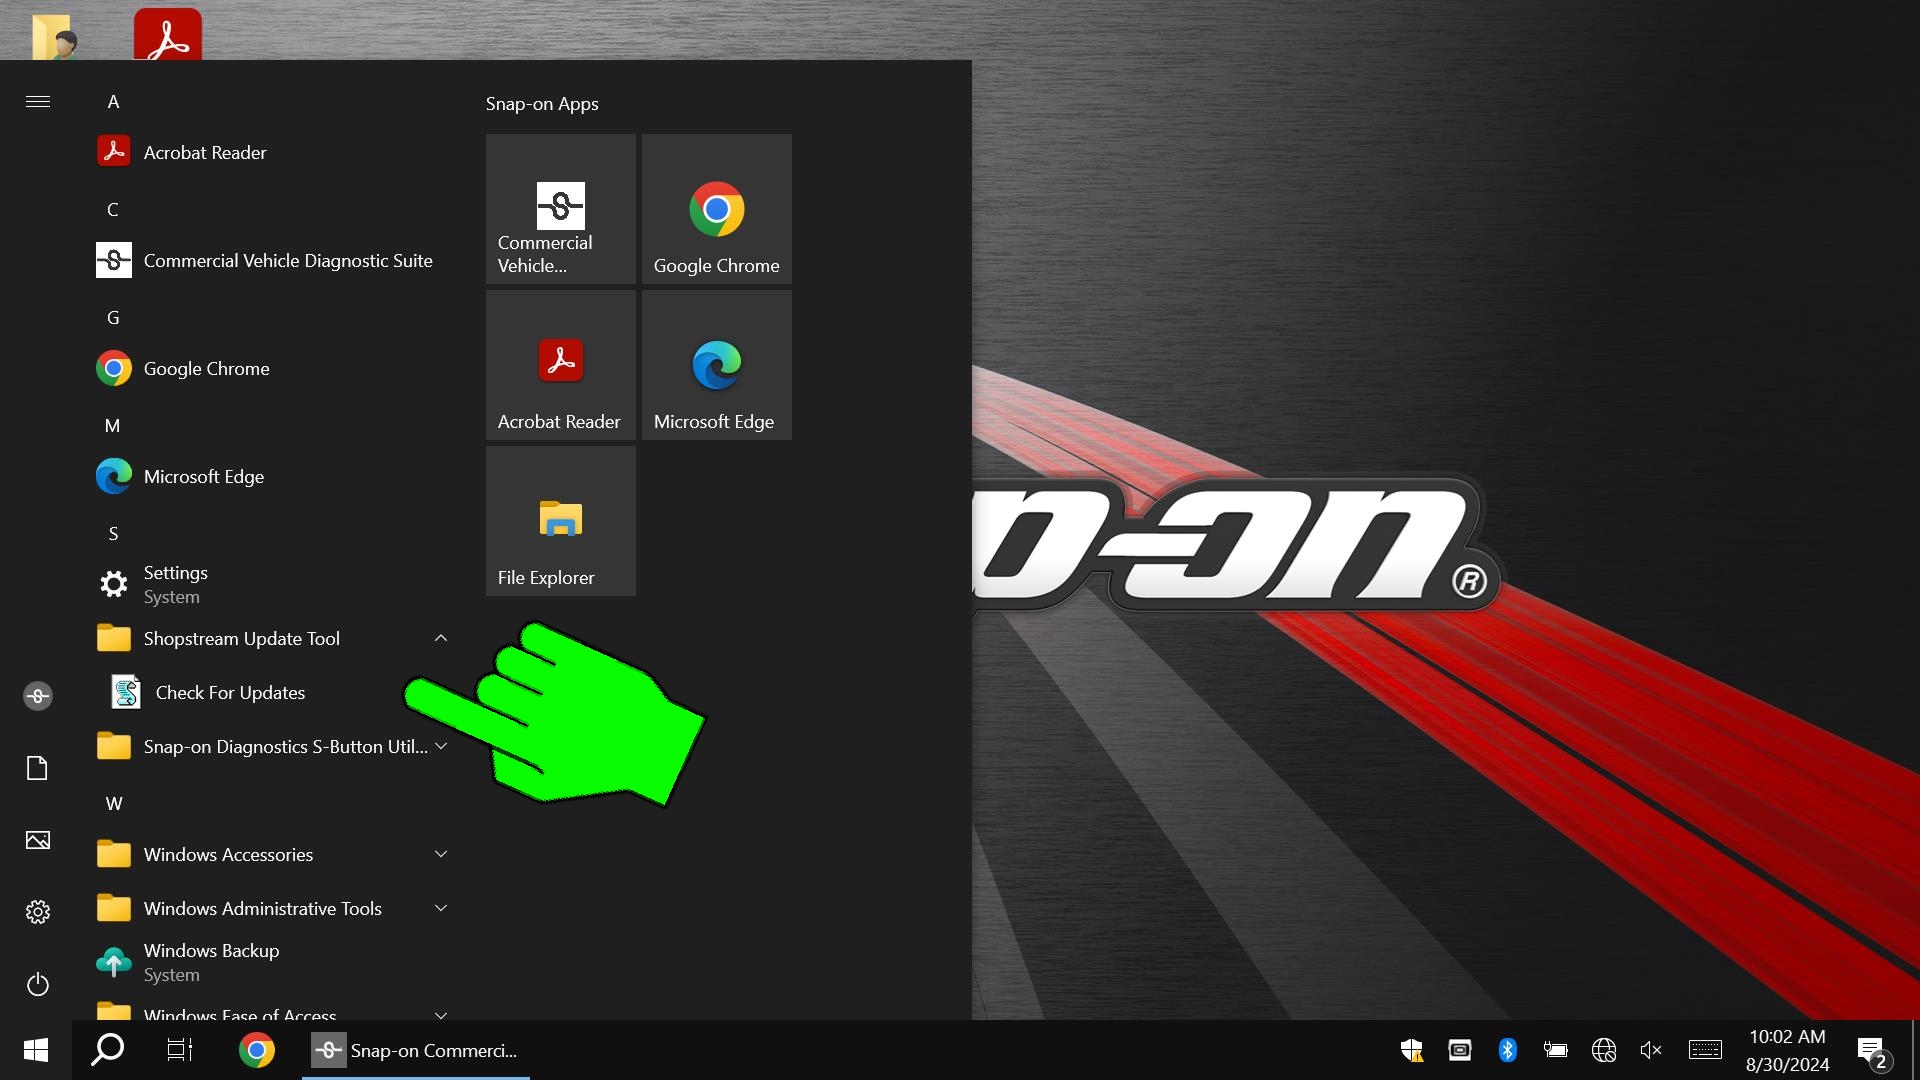
Task: Open the Power options icon
Action: coord(38,985)
